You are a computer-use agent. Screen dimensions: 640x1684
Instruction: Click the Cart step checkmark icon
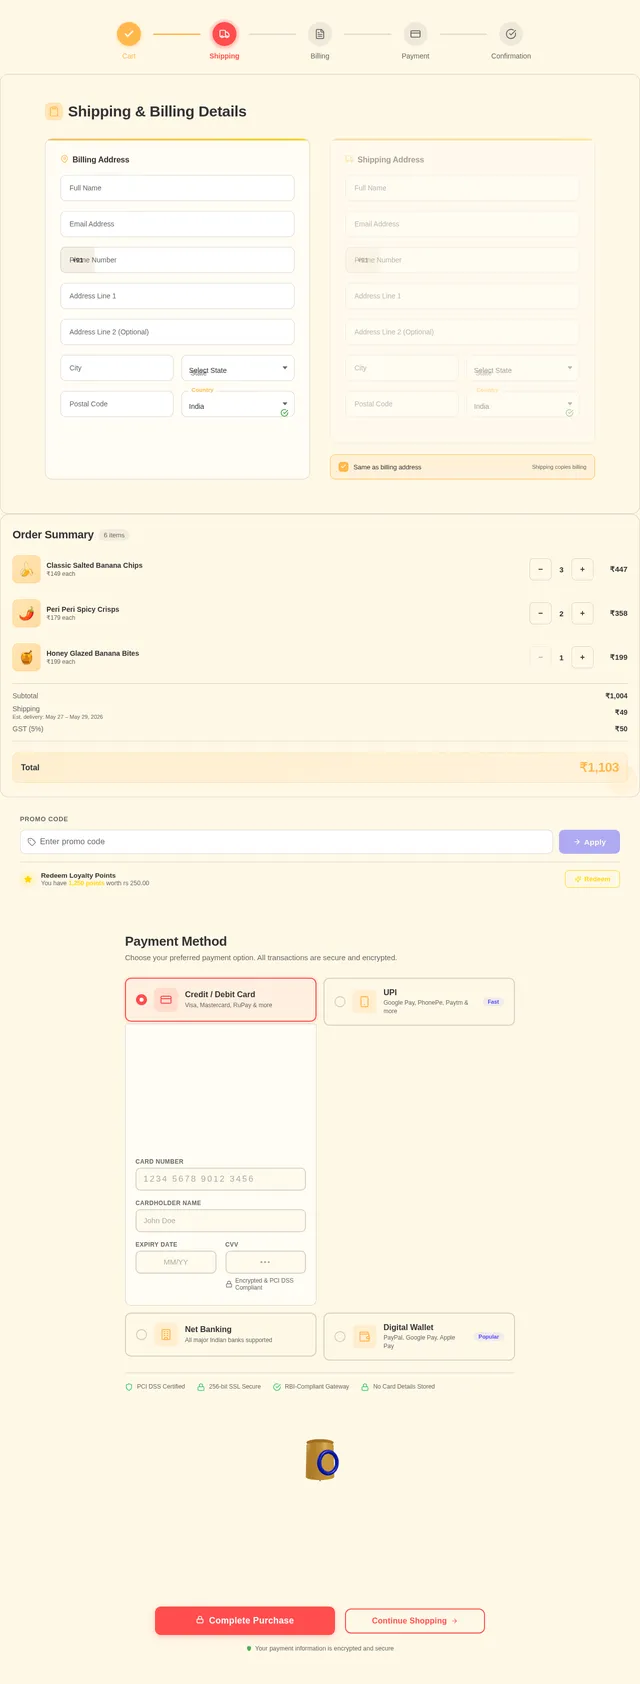[129, 34]
